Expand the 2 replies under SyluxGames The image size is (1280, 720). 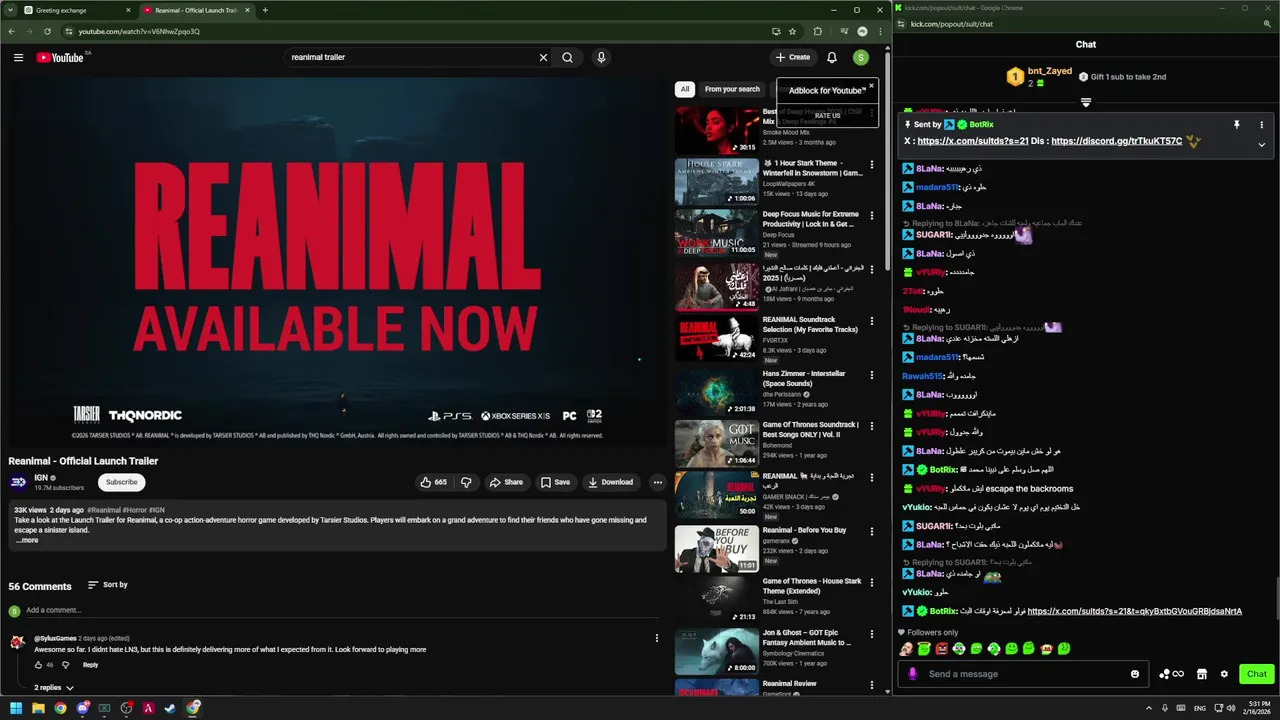54,688
